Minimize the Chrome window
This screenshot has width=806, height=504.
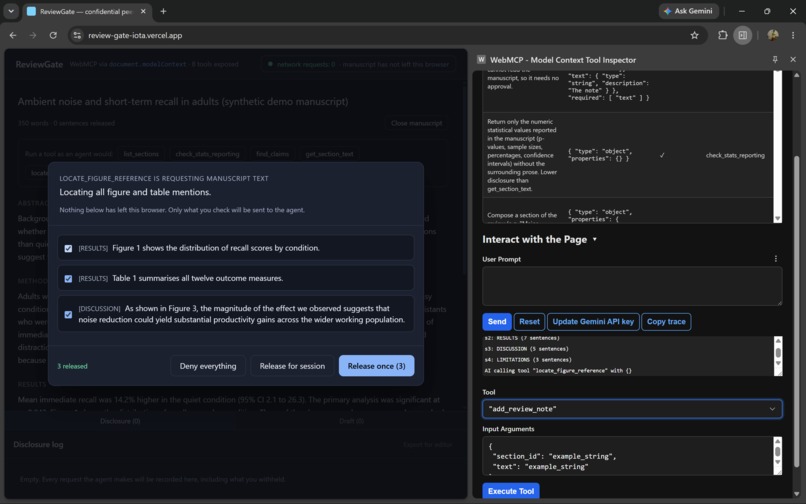(x=742, y=11)
